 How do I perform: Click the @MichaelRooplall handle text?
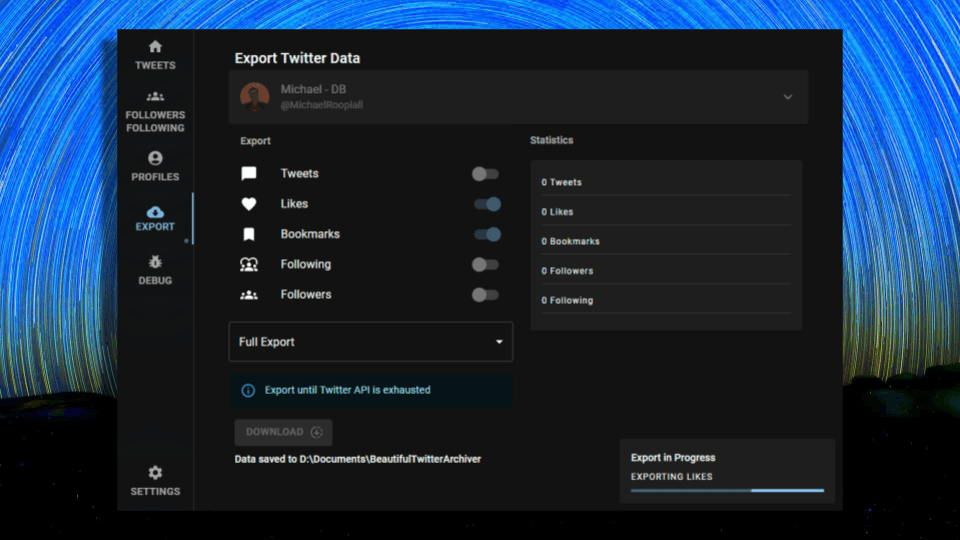pyautogui.click(x=321, y=105)
